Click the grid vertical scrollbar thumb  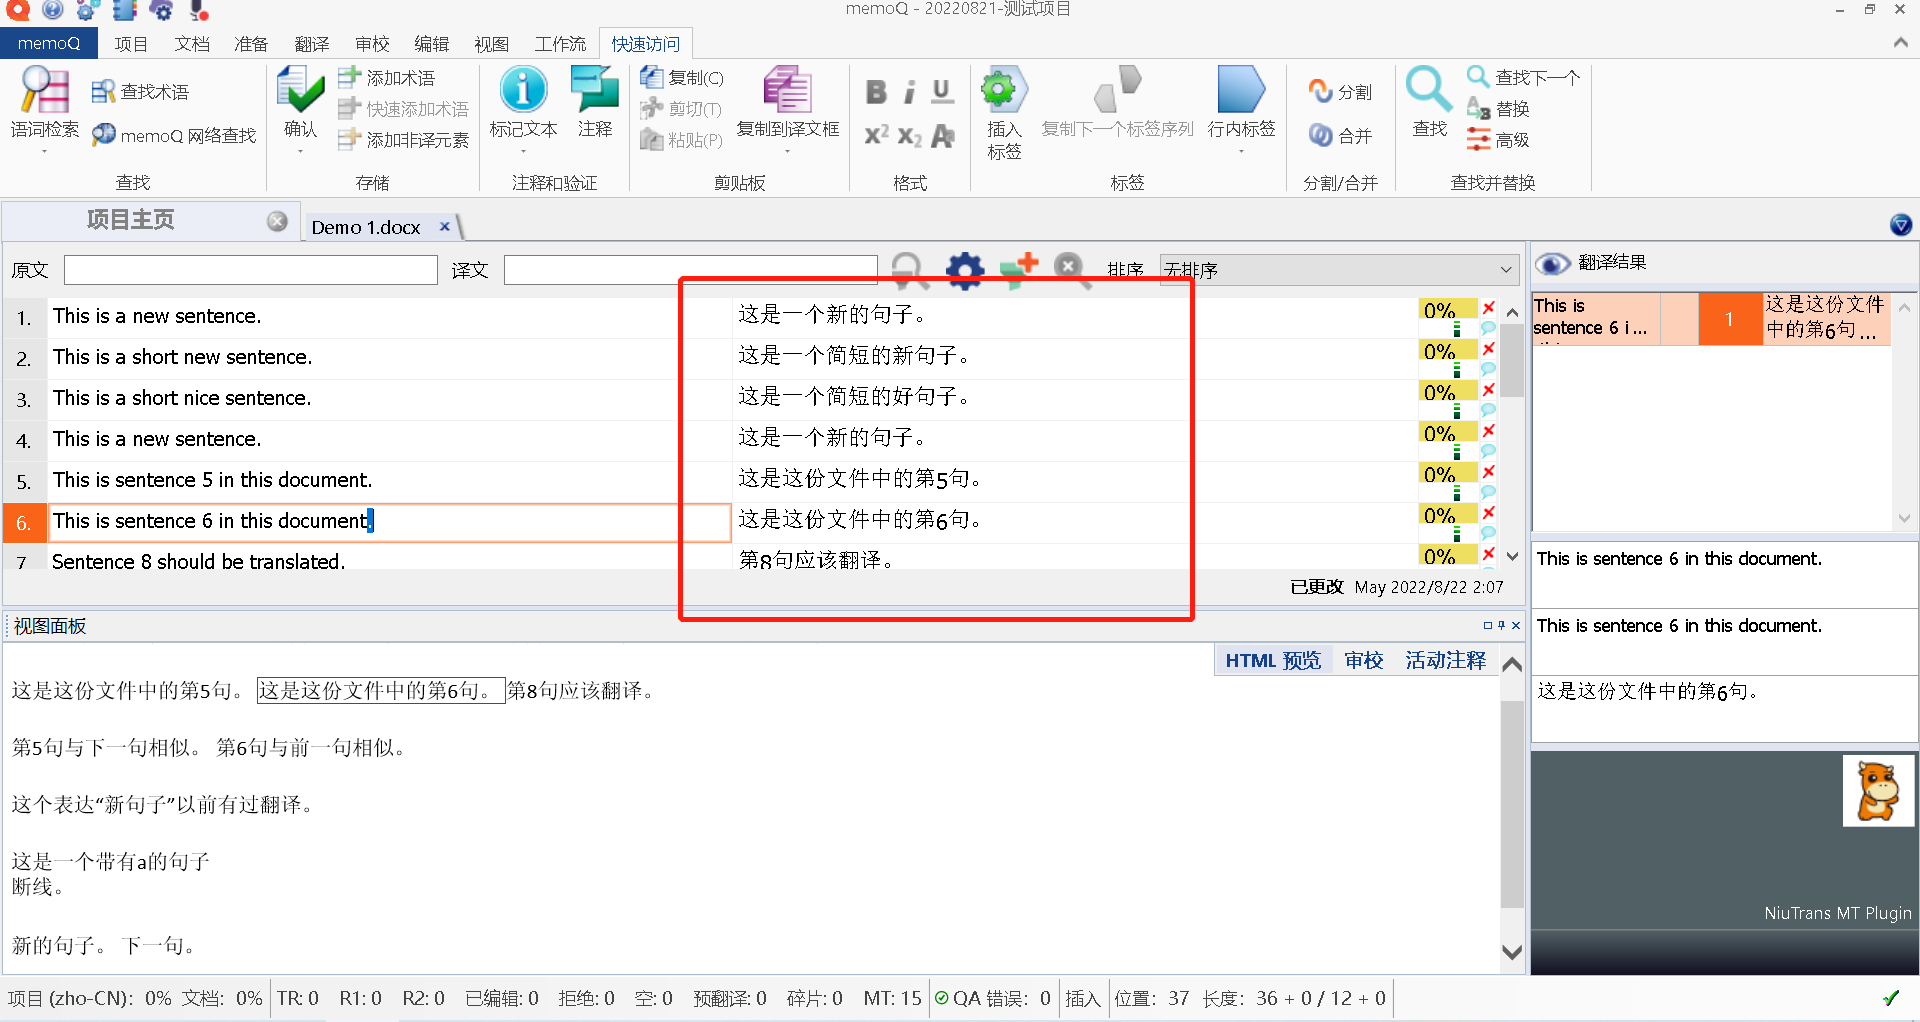(x=1513, y=360)
